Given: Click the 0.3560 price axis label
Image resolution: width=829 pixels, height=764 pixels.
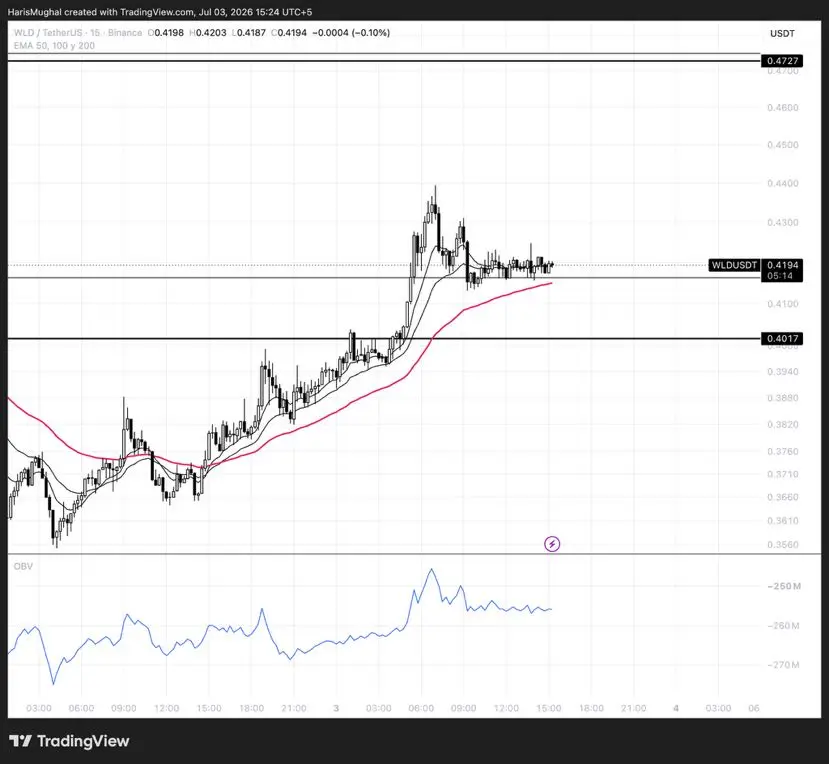Looking at the screenshot, I should [x=782, y=545].
